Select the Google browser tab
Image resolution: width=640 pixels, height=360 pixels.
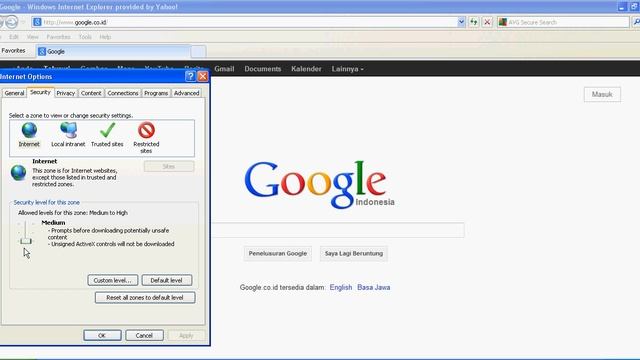coord(113,51)
